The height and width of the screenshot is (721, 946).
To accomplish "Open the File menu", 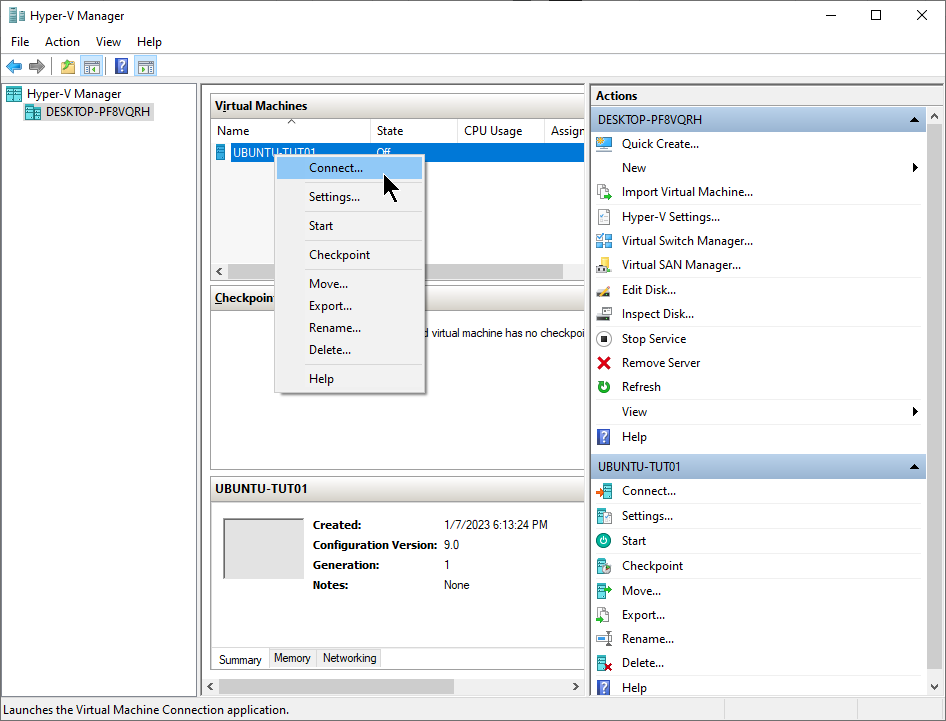I will tap(20, 42).
